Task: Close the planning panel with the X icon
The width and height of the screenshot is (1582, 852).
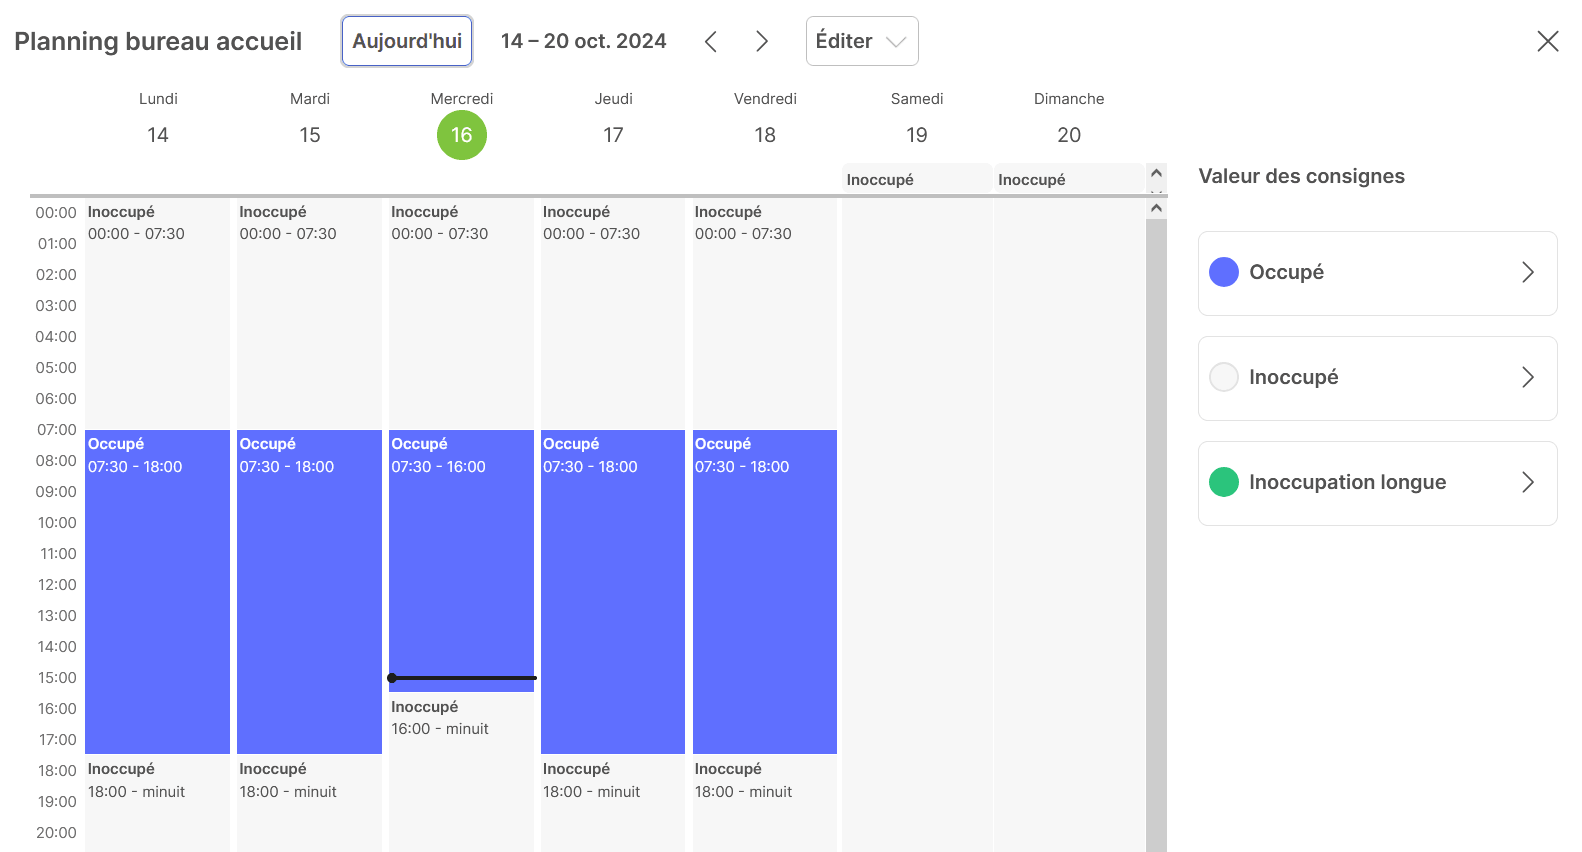Action: click(x=1547, y=41)
